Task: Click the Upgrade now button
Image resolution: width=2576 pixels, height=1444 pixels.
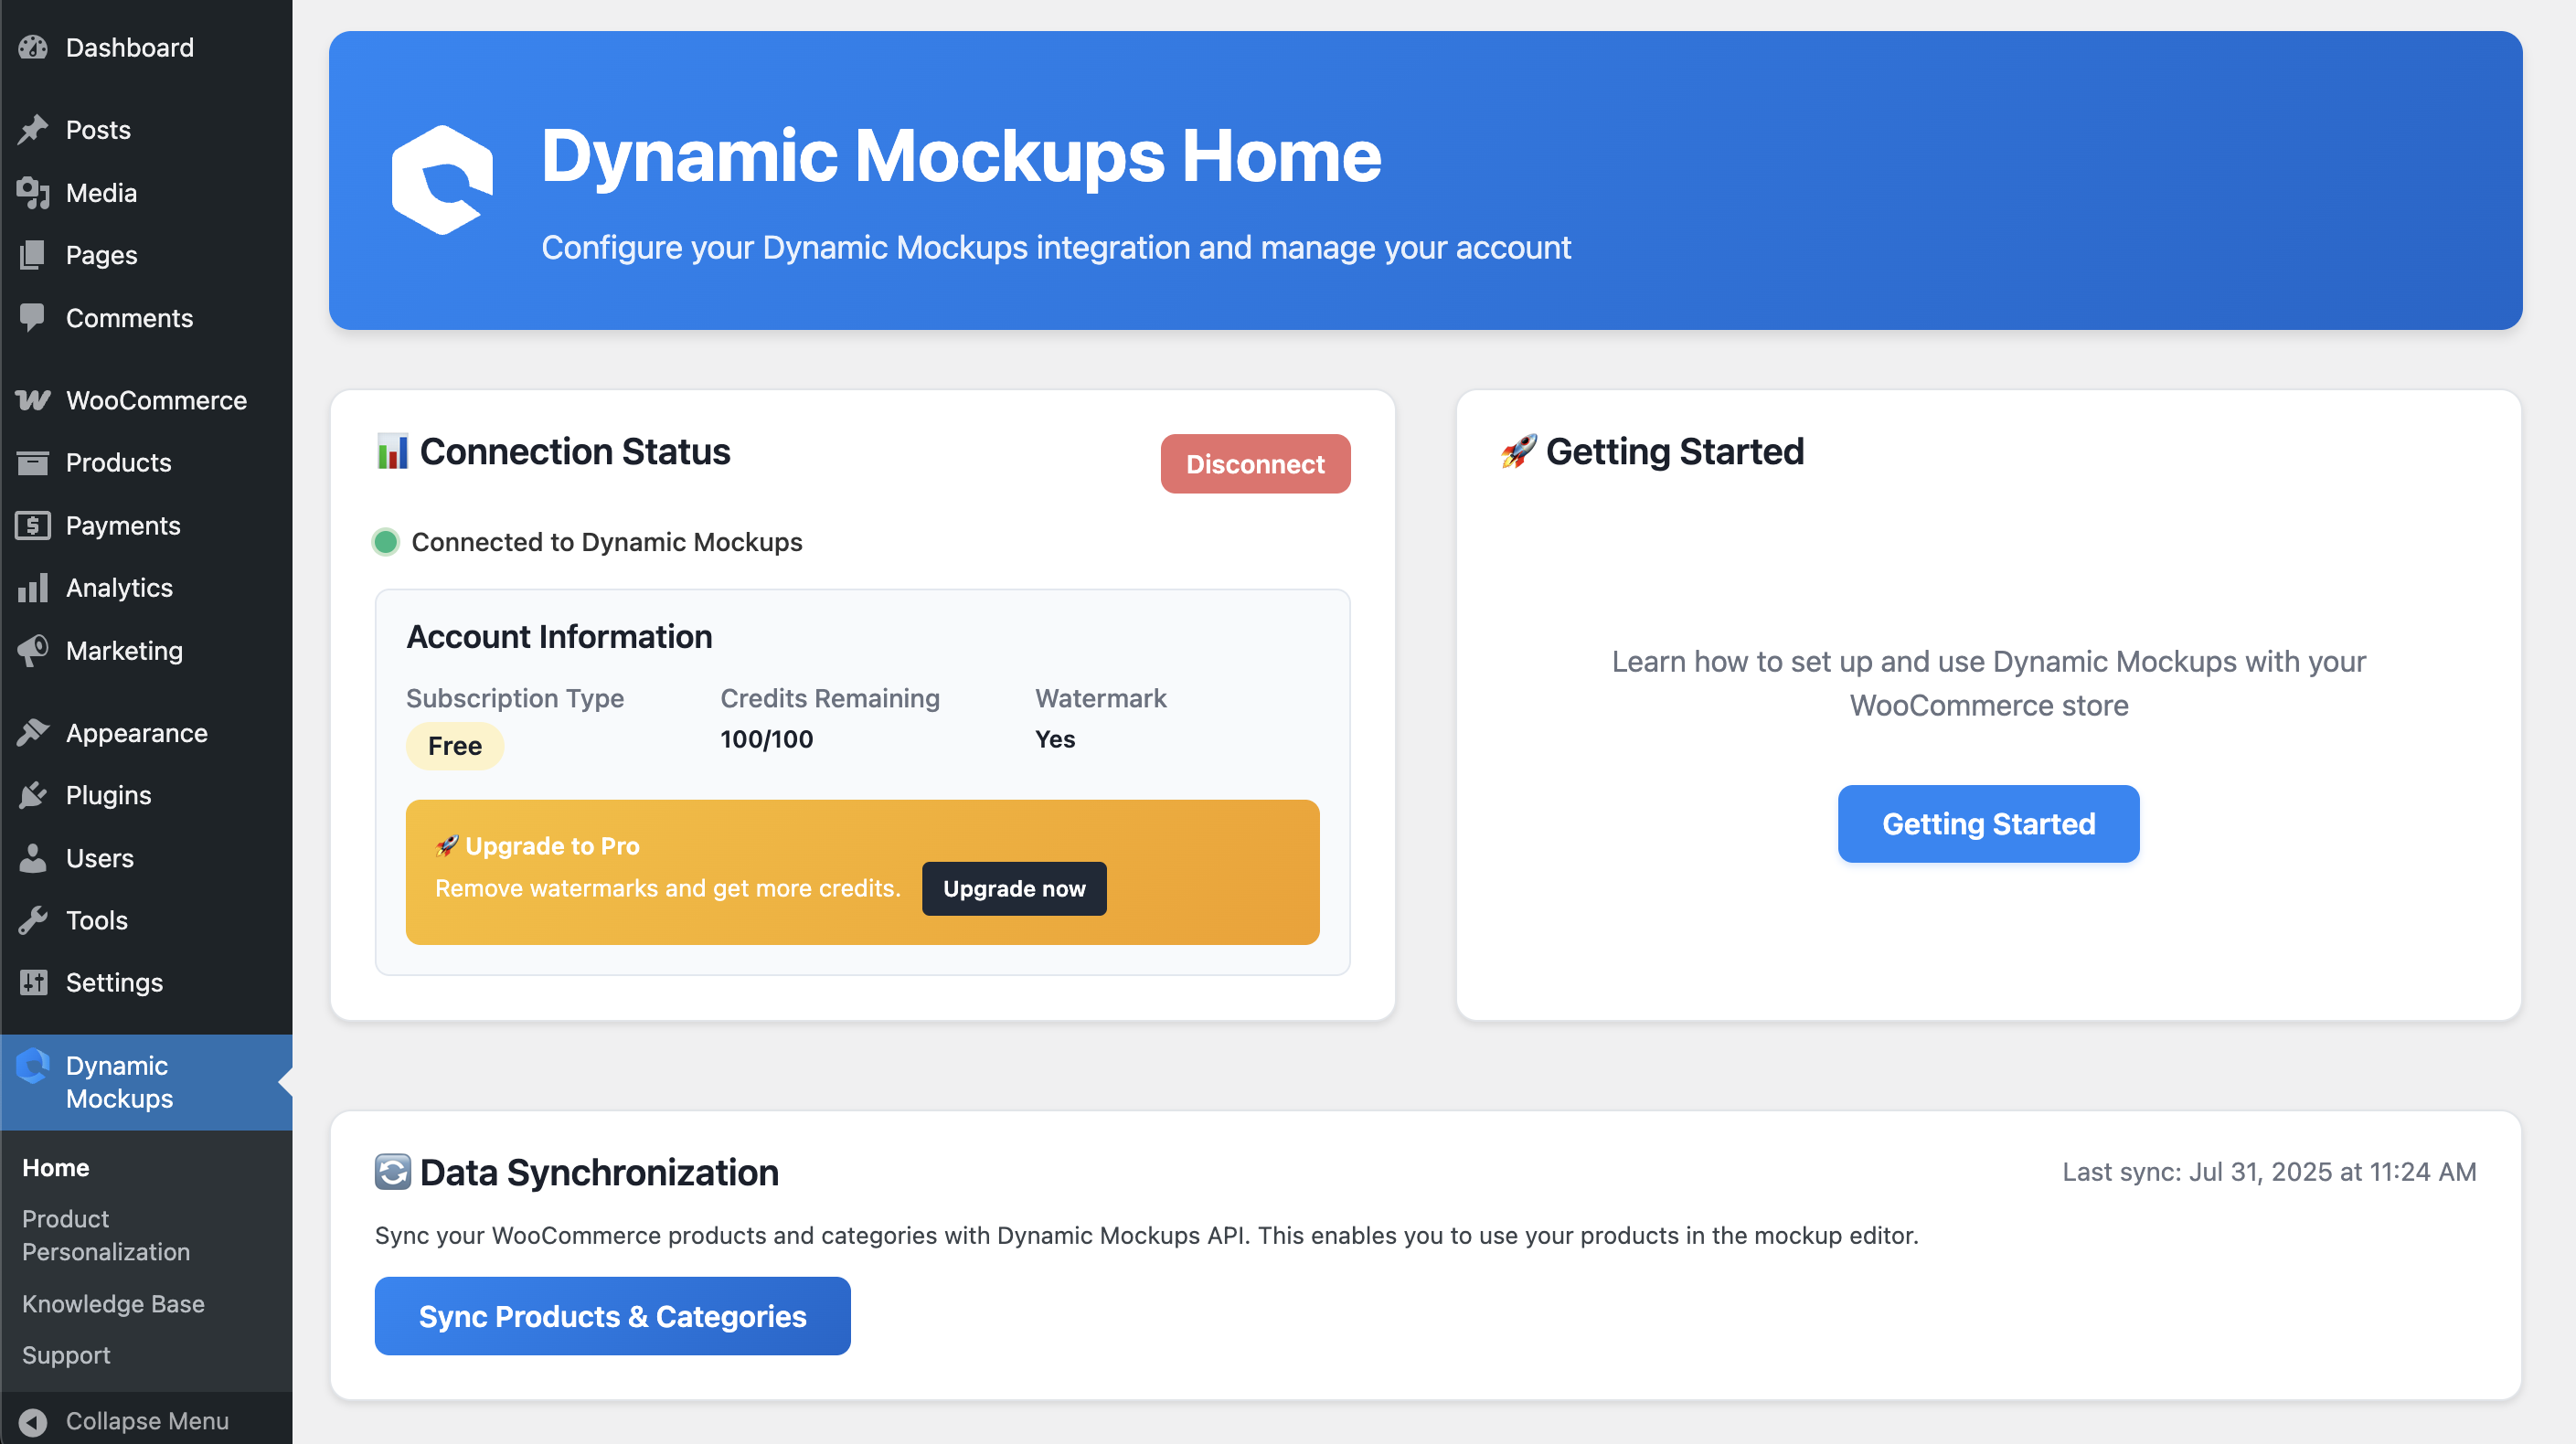Action: [x=1014, y=888]
